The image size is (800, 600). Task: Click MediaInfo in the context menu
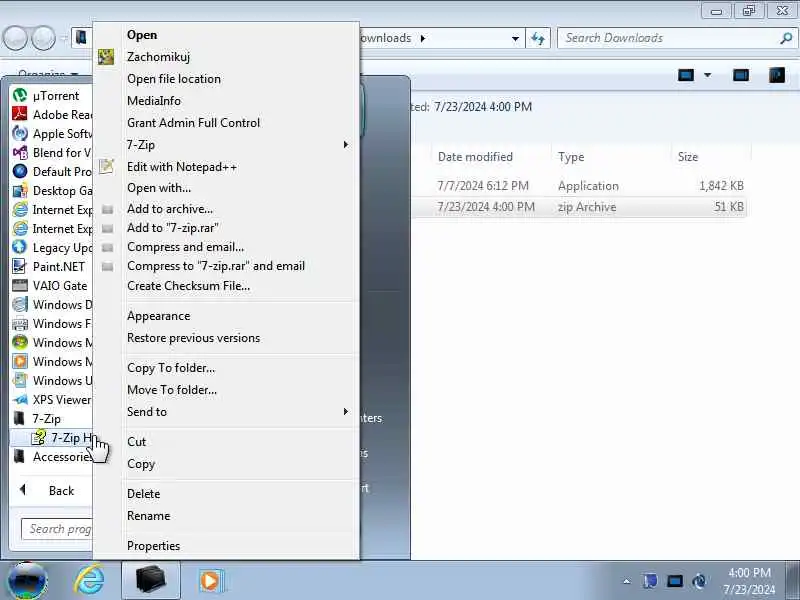tap(154, 101)
